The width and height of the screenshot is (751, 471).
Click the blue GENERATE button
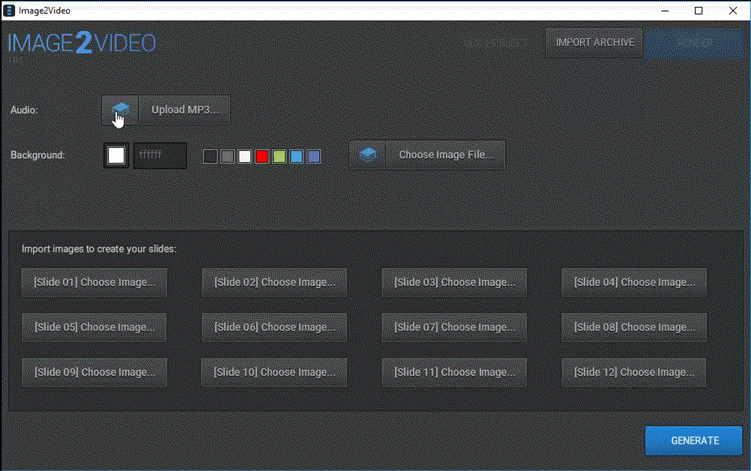click(x=694, y=440)
